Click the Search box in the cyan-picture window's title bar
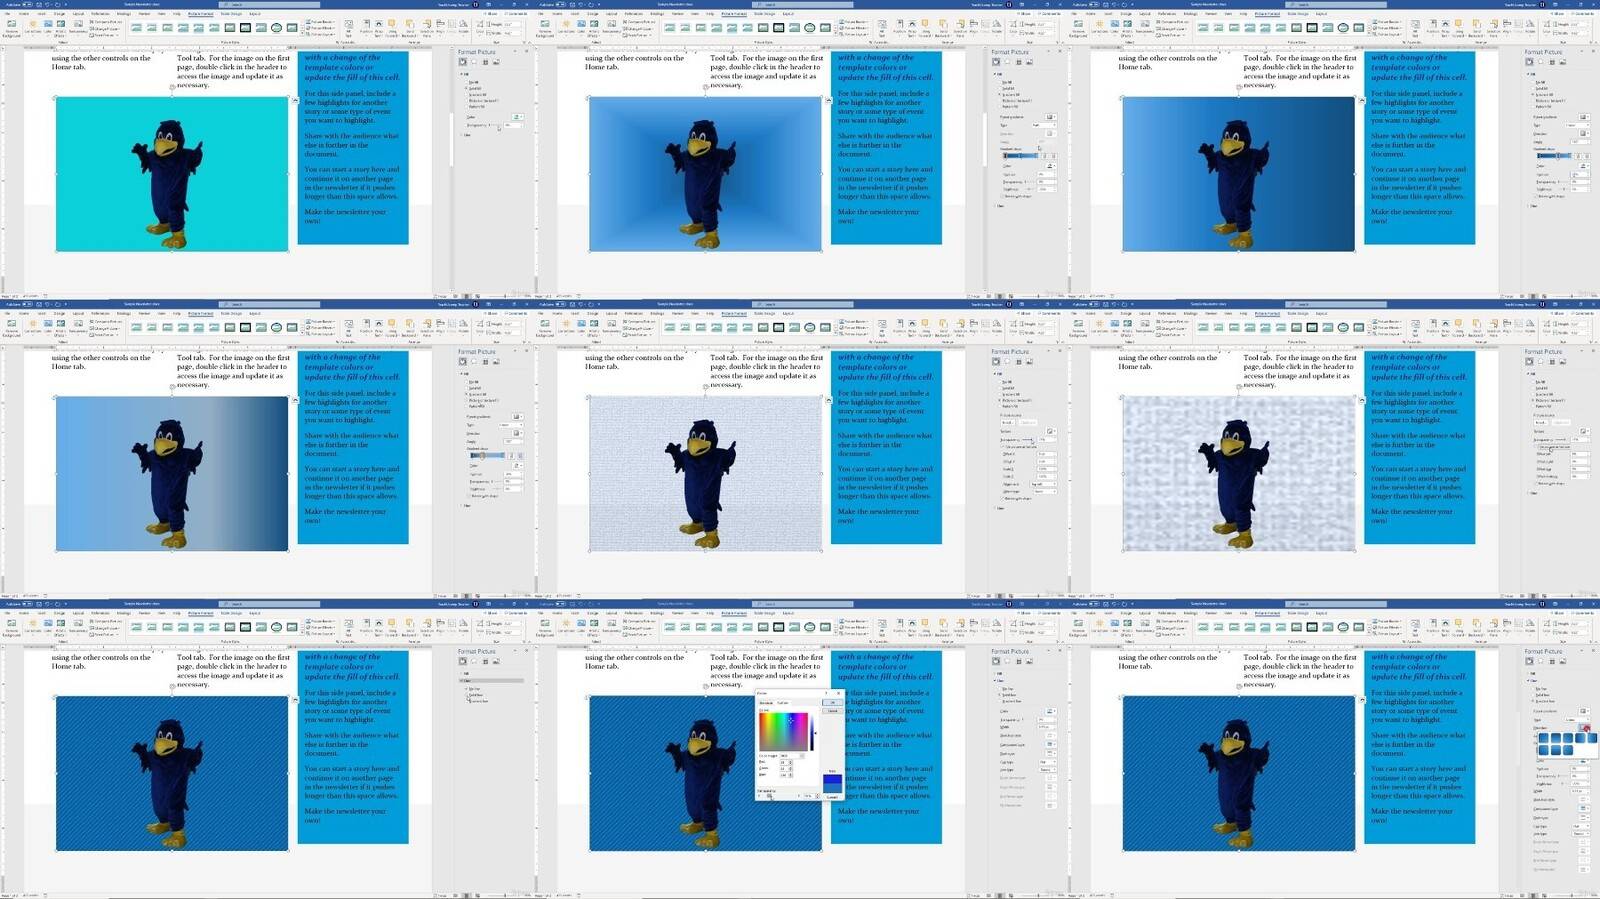 coord(269,4)
